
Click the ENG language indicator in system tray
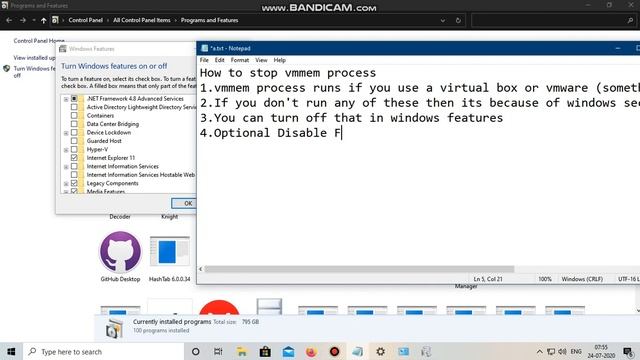576,351
